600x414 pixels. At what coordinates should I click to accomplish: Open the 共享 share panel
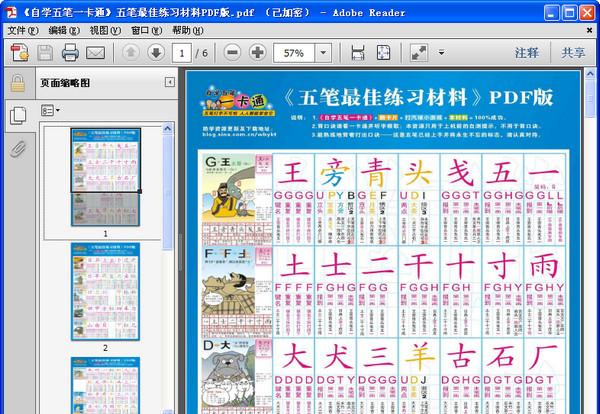[573, 53]
